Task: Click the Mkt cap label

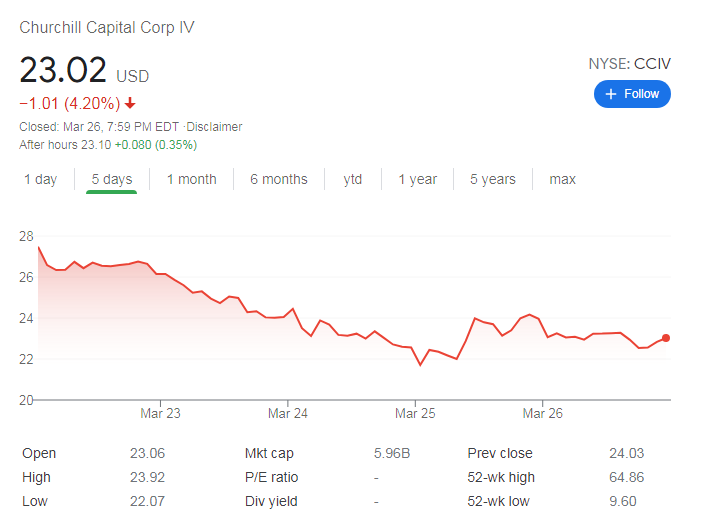Action: pos(269,453)
